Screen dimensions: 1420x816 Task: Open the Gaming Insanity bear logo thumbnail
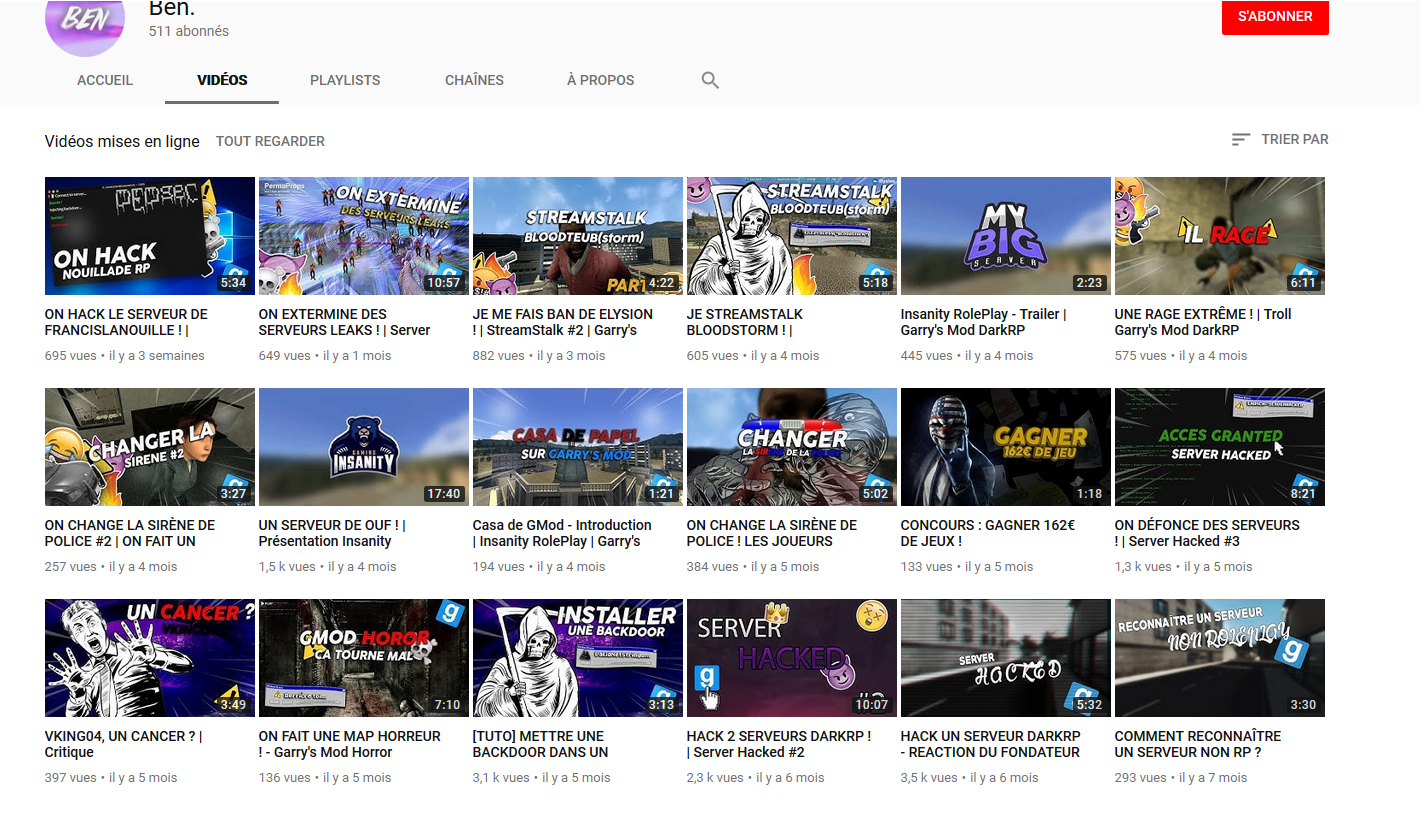(364, 447)
